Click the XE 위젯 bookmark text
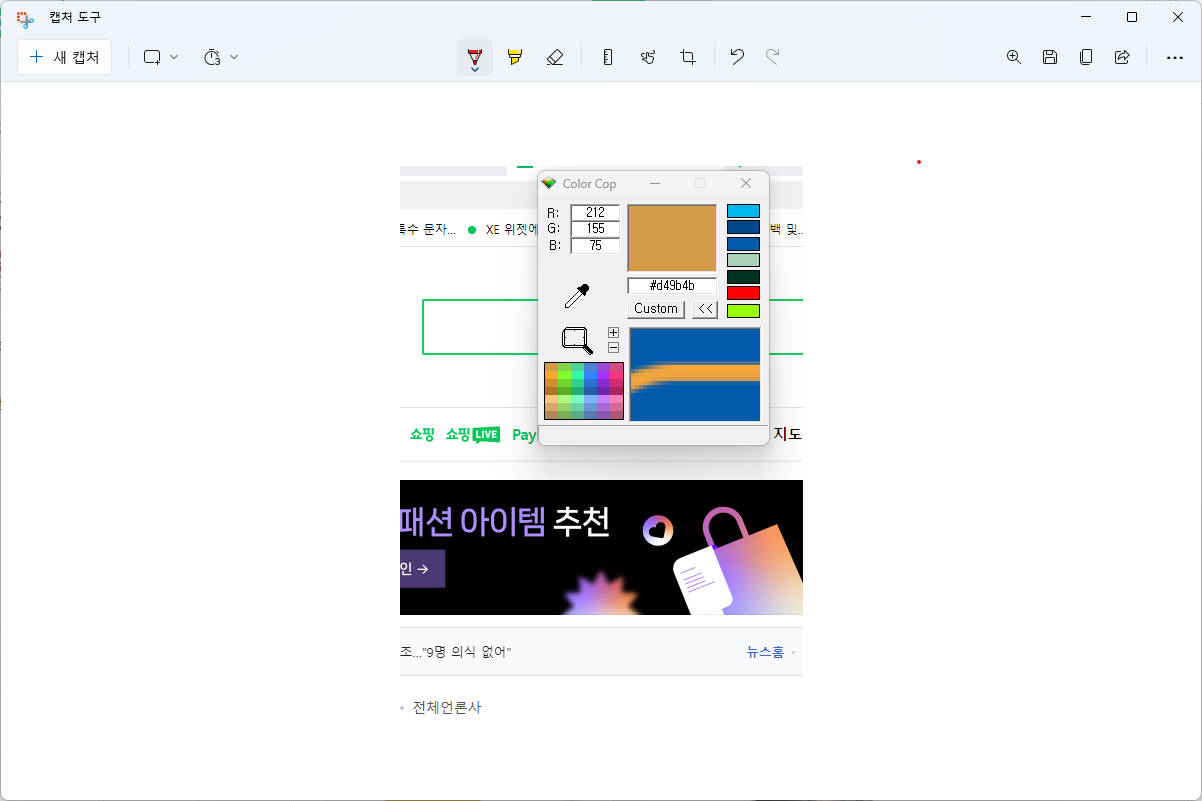This screenshot has height=801, width=1202. coord(512,229)
